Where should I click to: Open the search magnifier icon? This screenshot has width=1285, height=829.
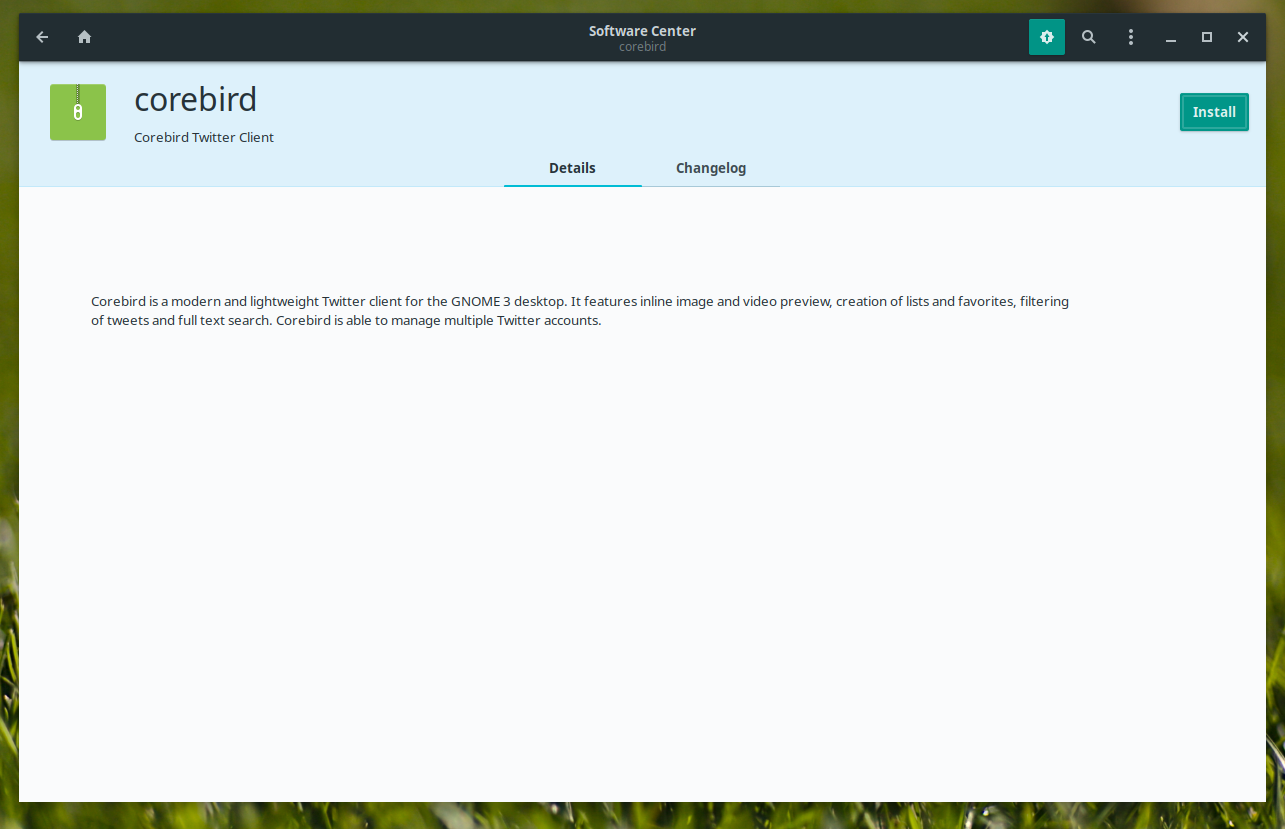point(1089,37)
